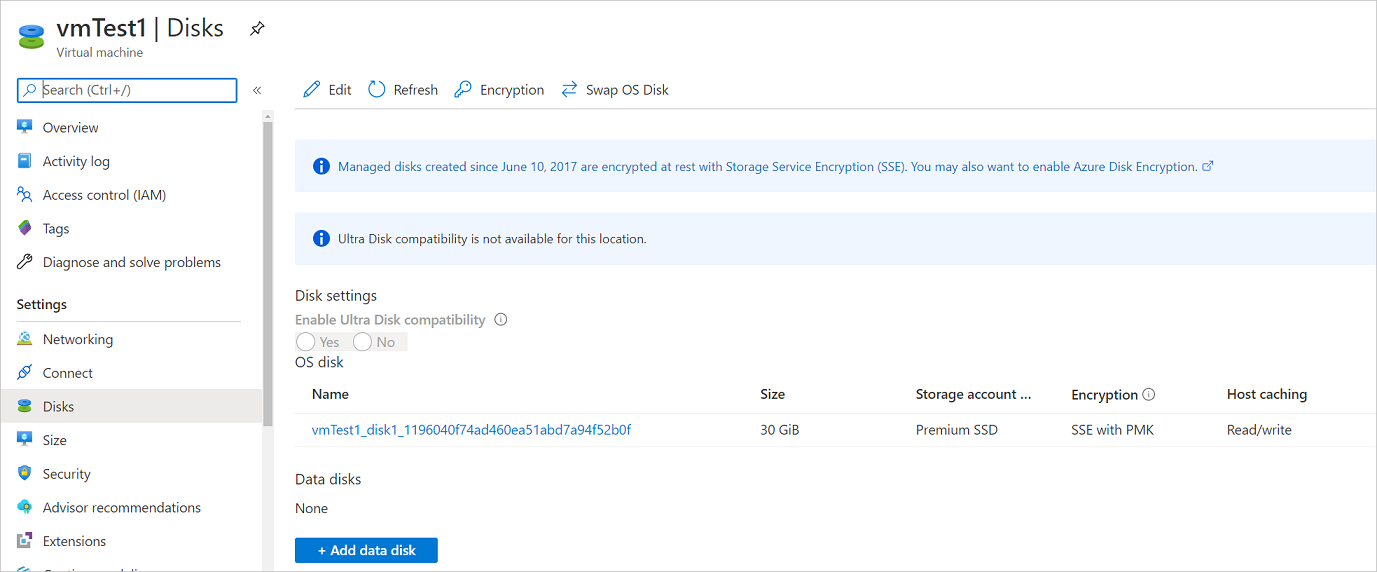Click the Encryption key icon
Viewport: 1377px width, 572px height.
463,90
